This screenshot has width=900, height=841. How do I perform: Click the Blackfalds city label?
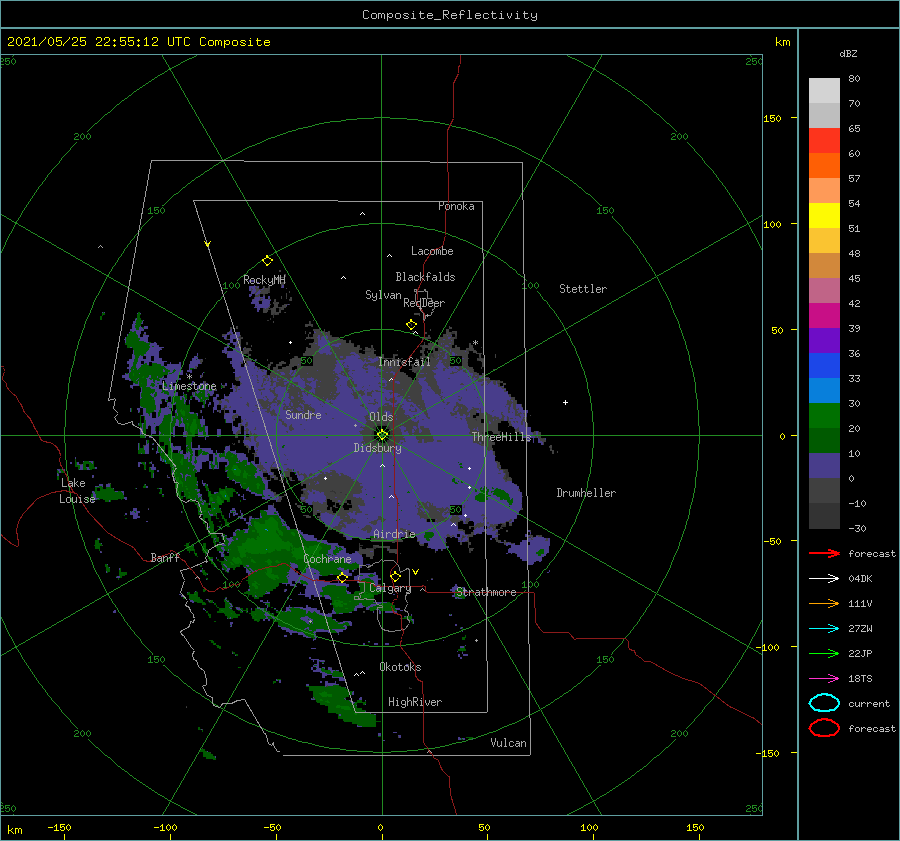tap(425, 277)
